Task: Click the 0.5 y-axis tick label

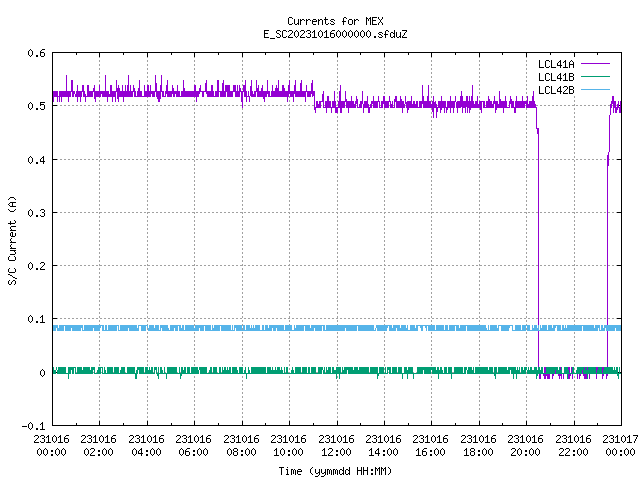Action: tap(36, 106)
